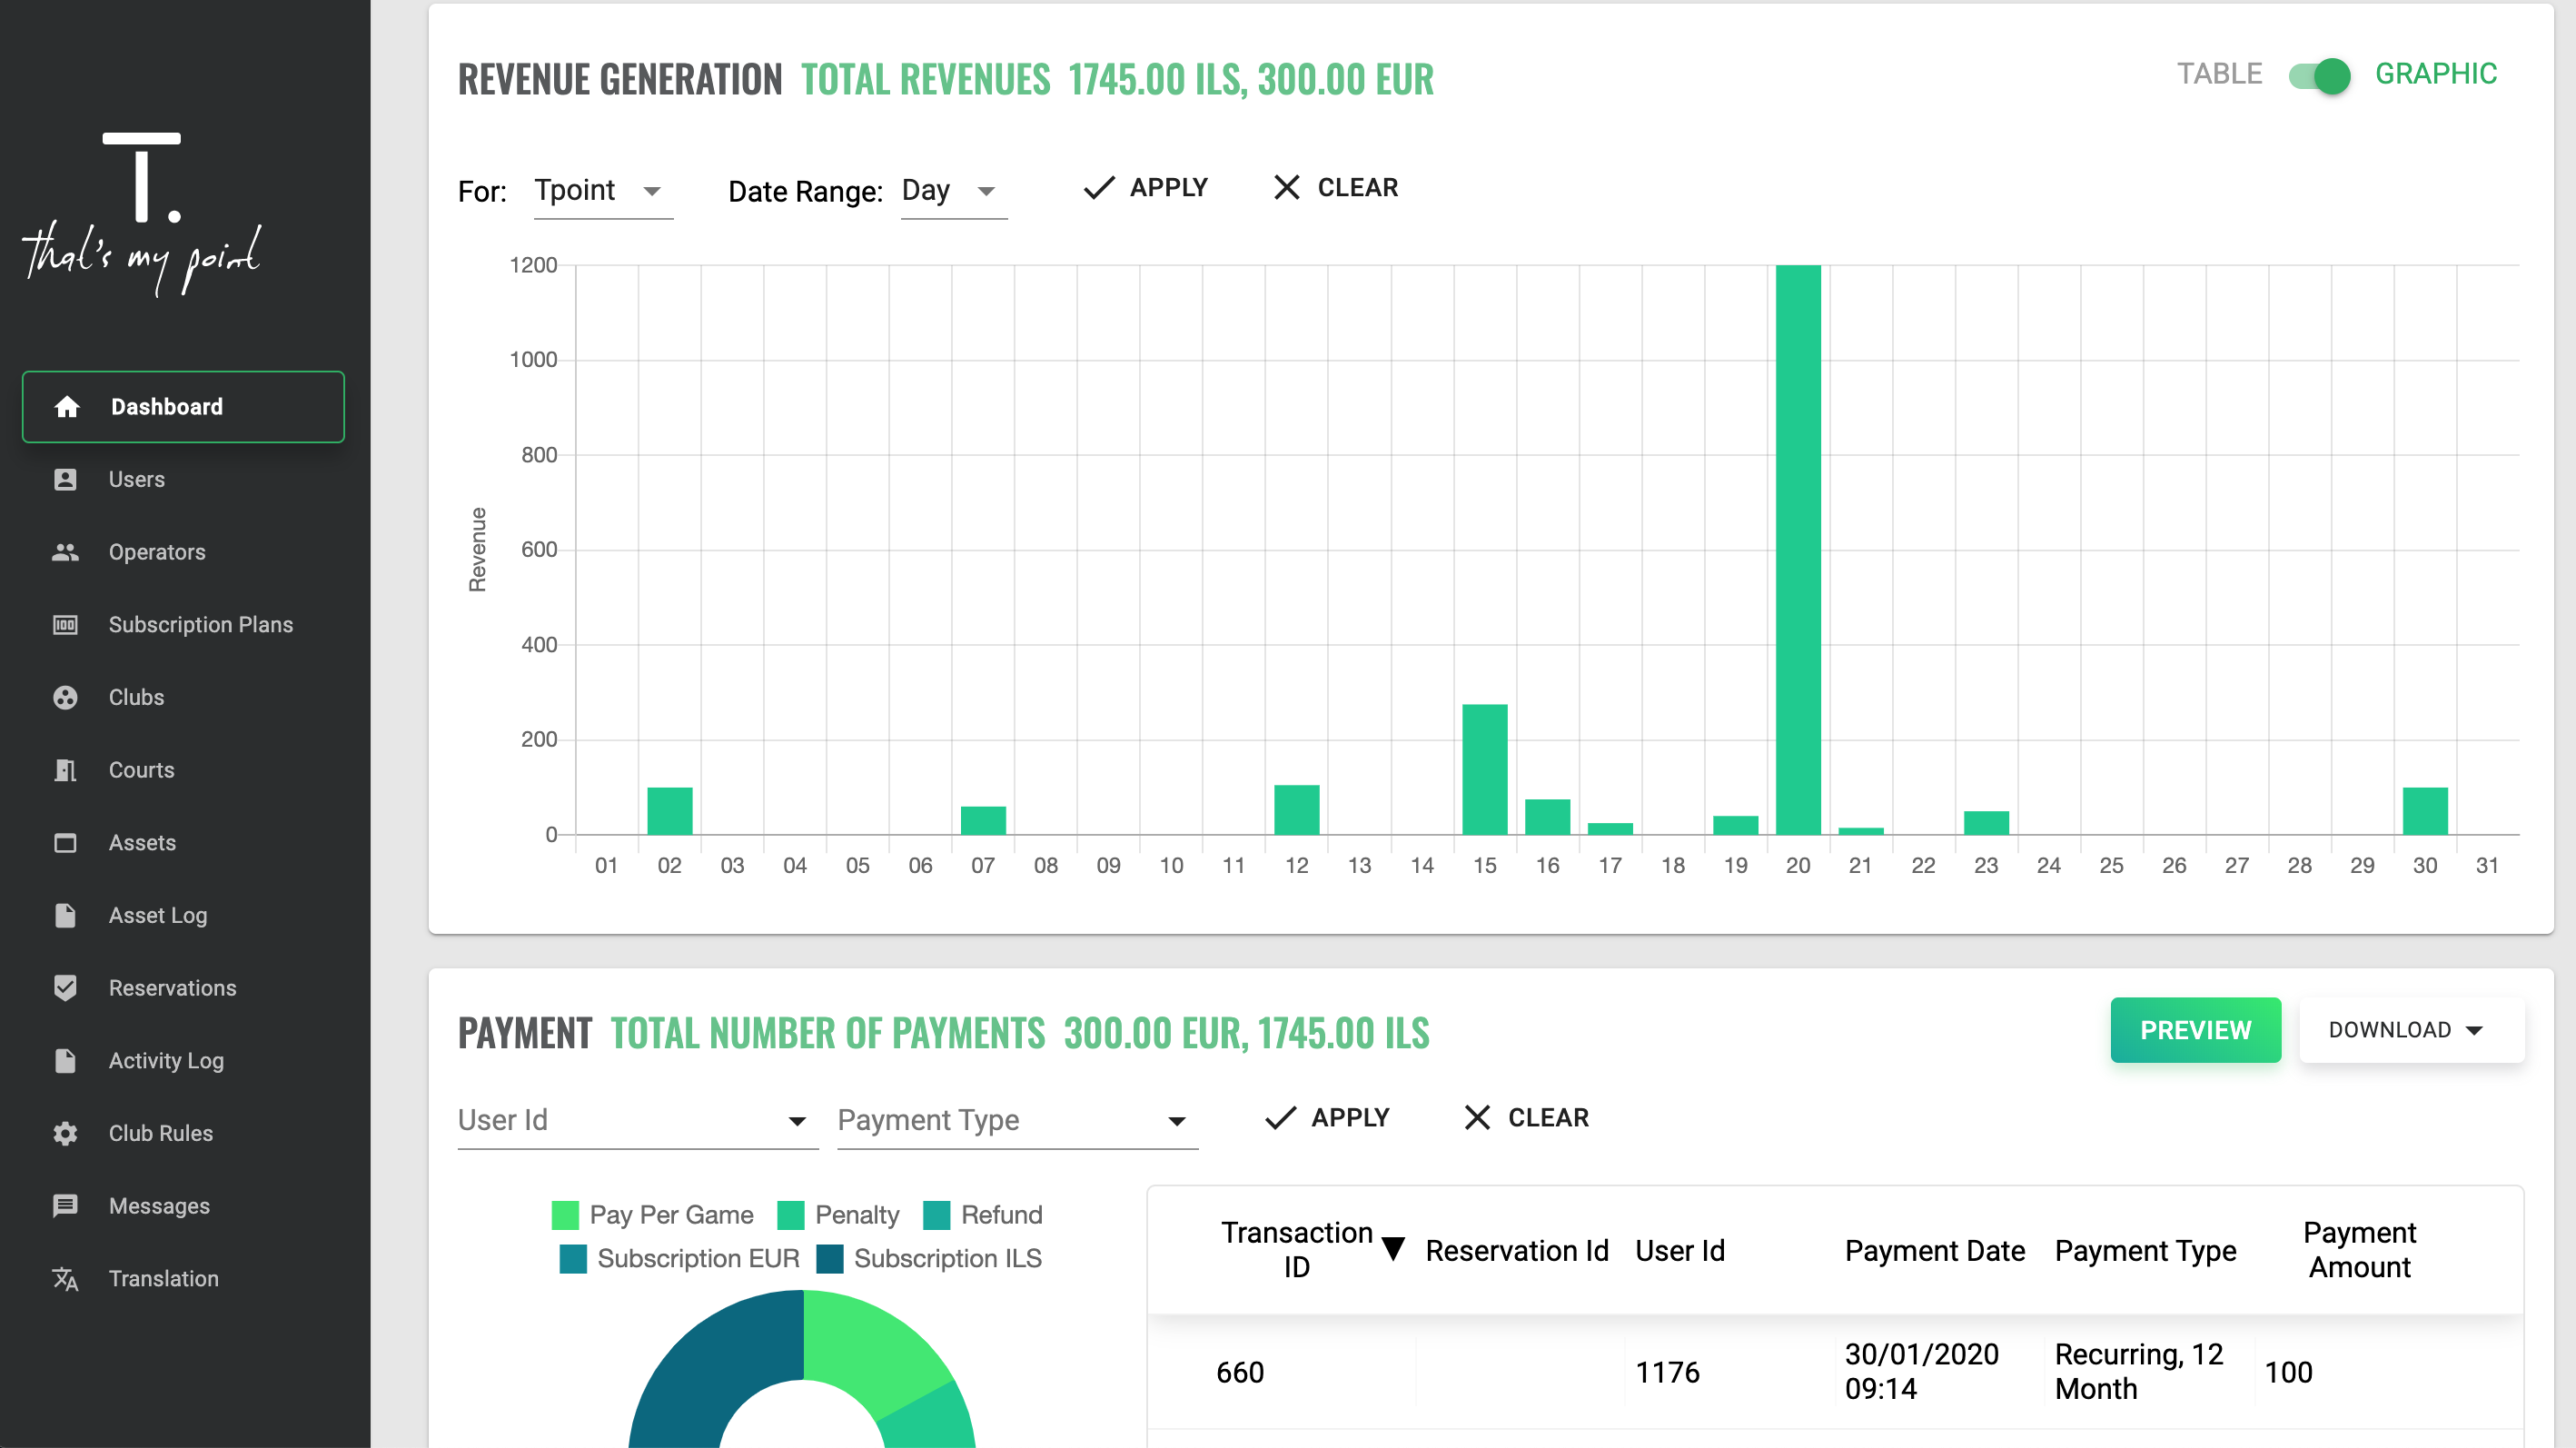This screenshot has width=2576, height=1448.
Task: Click the Subscription Plans icon
Action: point(65,625)
